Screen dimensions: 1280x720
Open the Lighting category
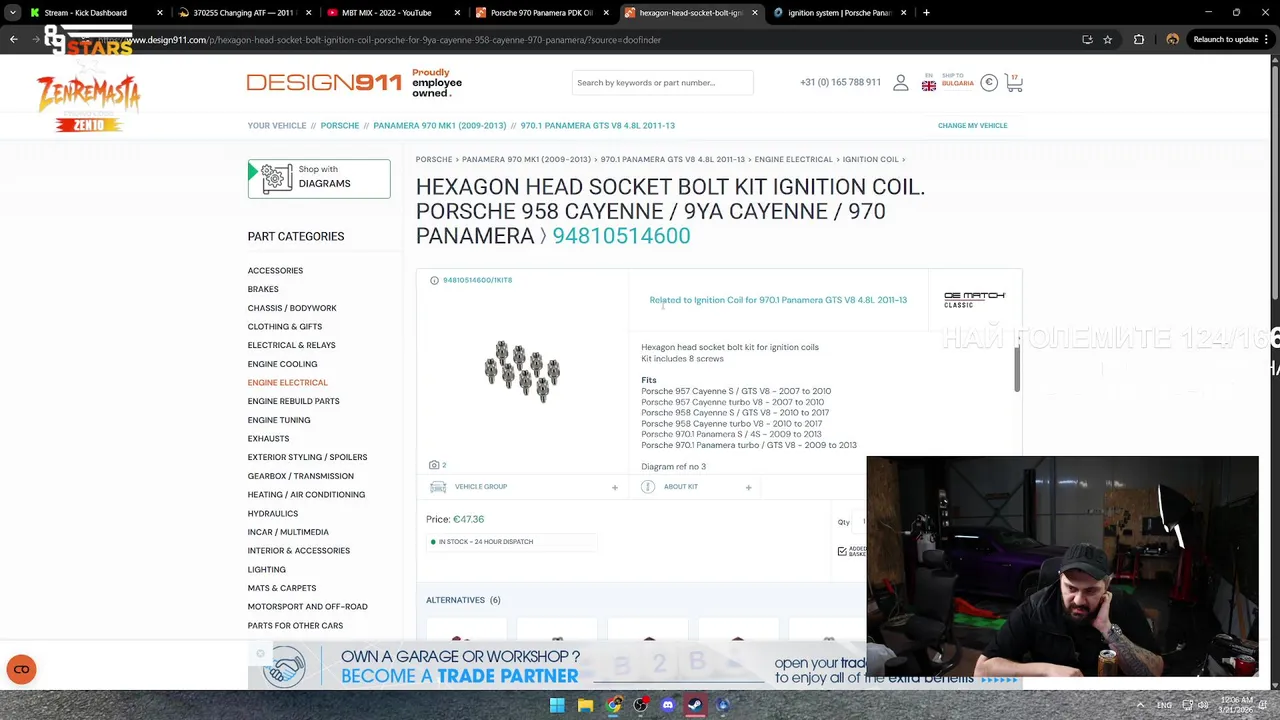pyautogui.click(x=266, y=570)
